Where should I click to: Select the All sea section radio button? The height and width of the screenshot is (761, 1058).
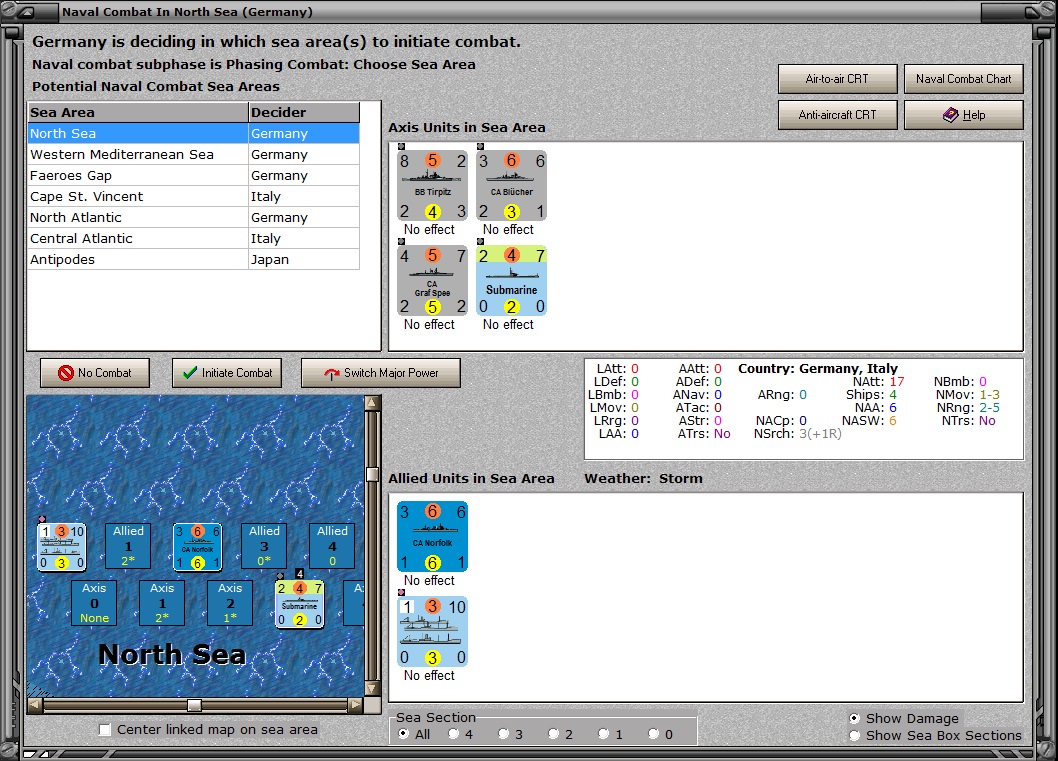403,734
